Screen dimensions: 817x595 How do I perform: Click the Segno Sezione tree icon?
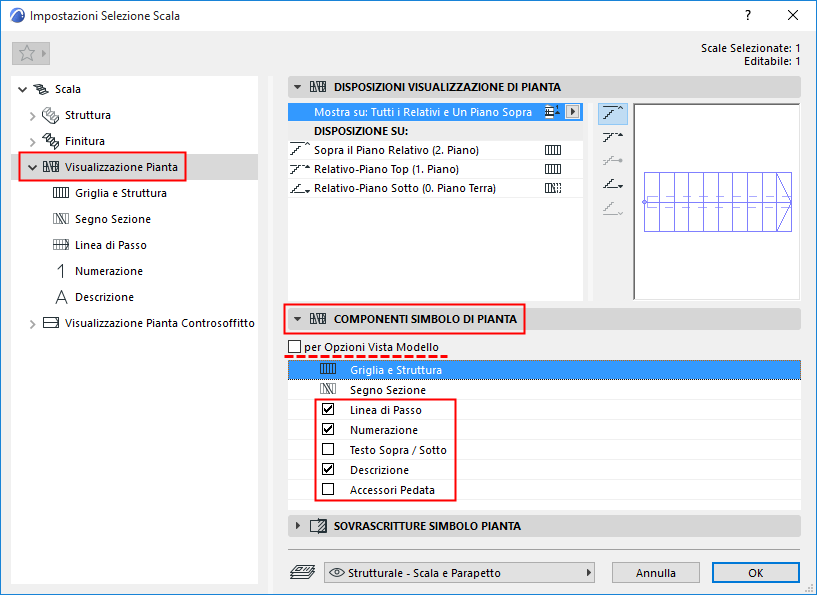(60, 219)
